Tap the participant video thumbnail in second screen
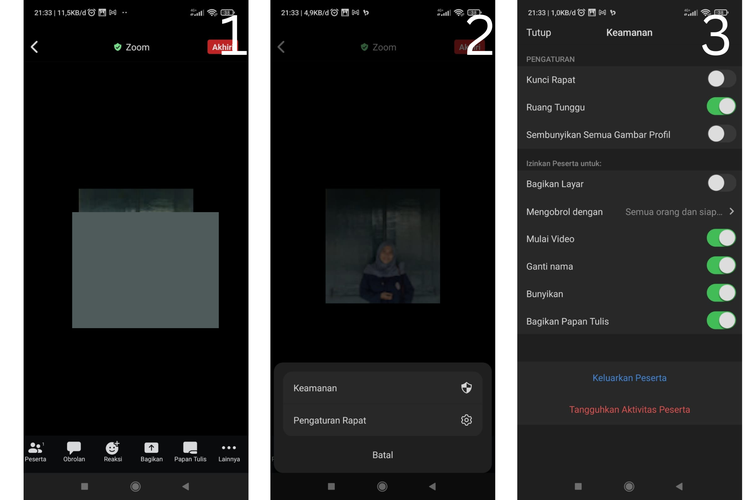 coord(382,246)
